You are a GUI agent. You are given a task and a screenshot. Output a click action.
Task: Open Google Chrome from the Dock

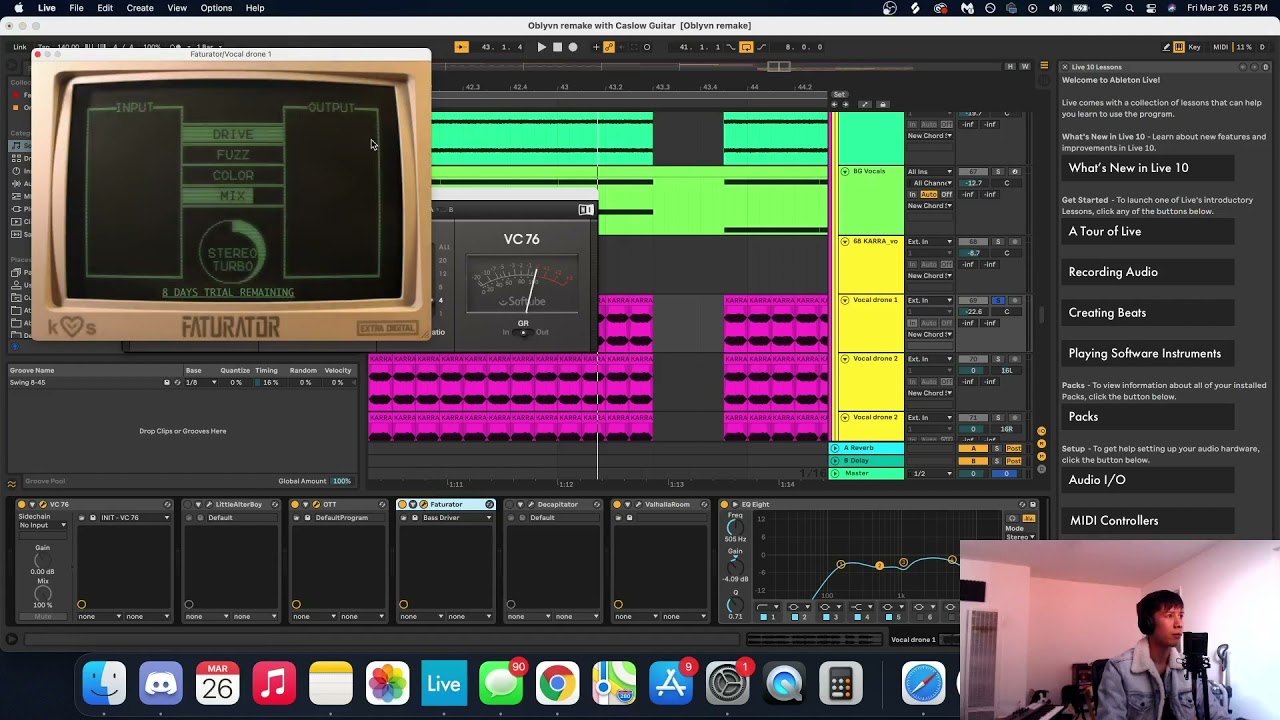coord(557,685)
